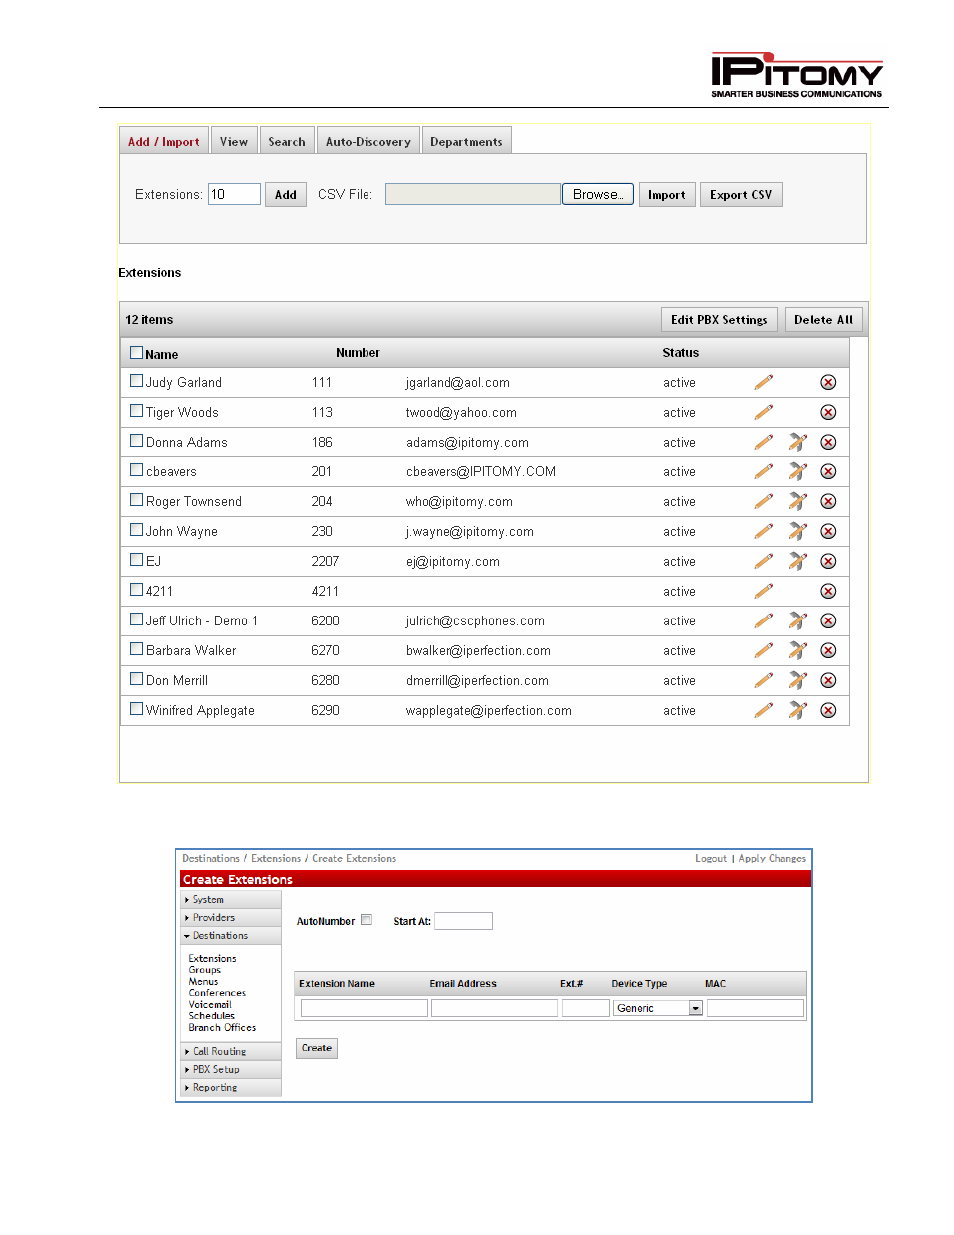Open the Departments tab
Screen dimensions: 954x1235
(x=466, y=141)
